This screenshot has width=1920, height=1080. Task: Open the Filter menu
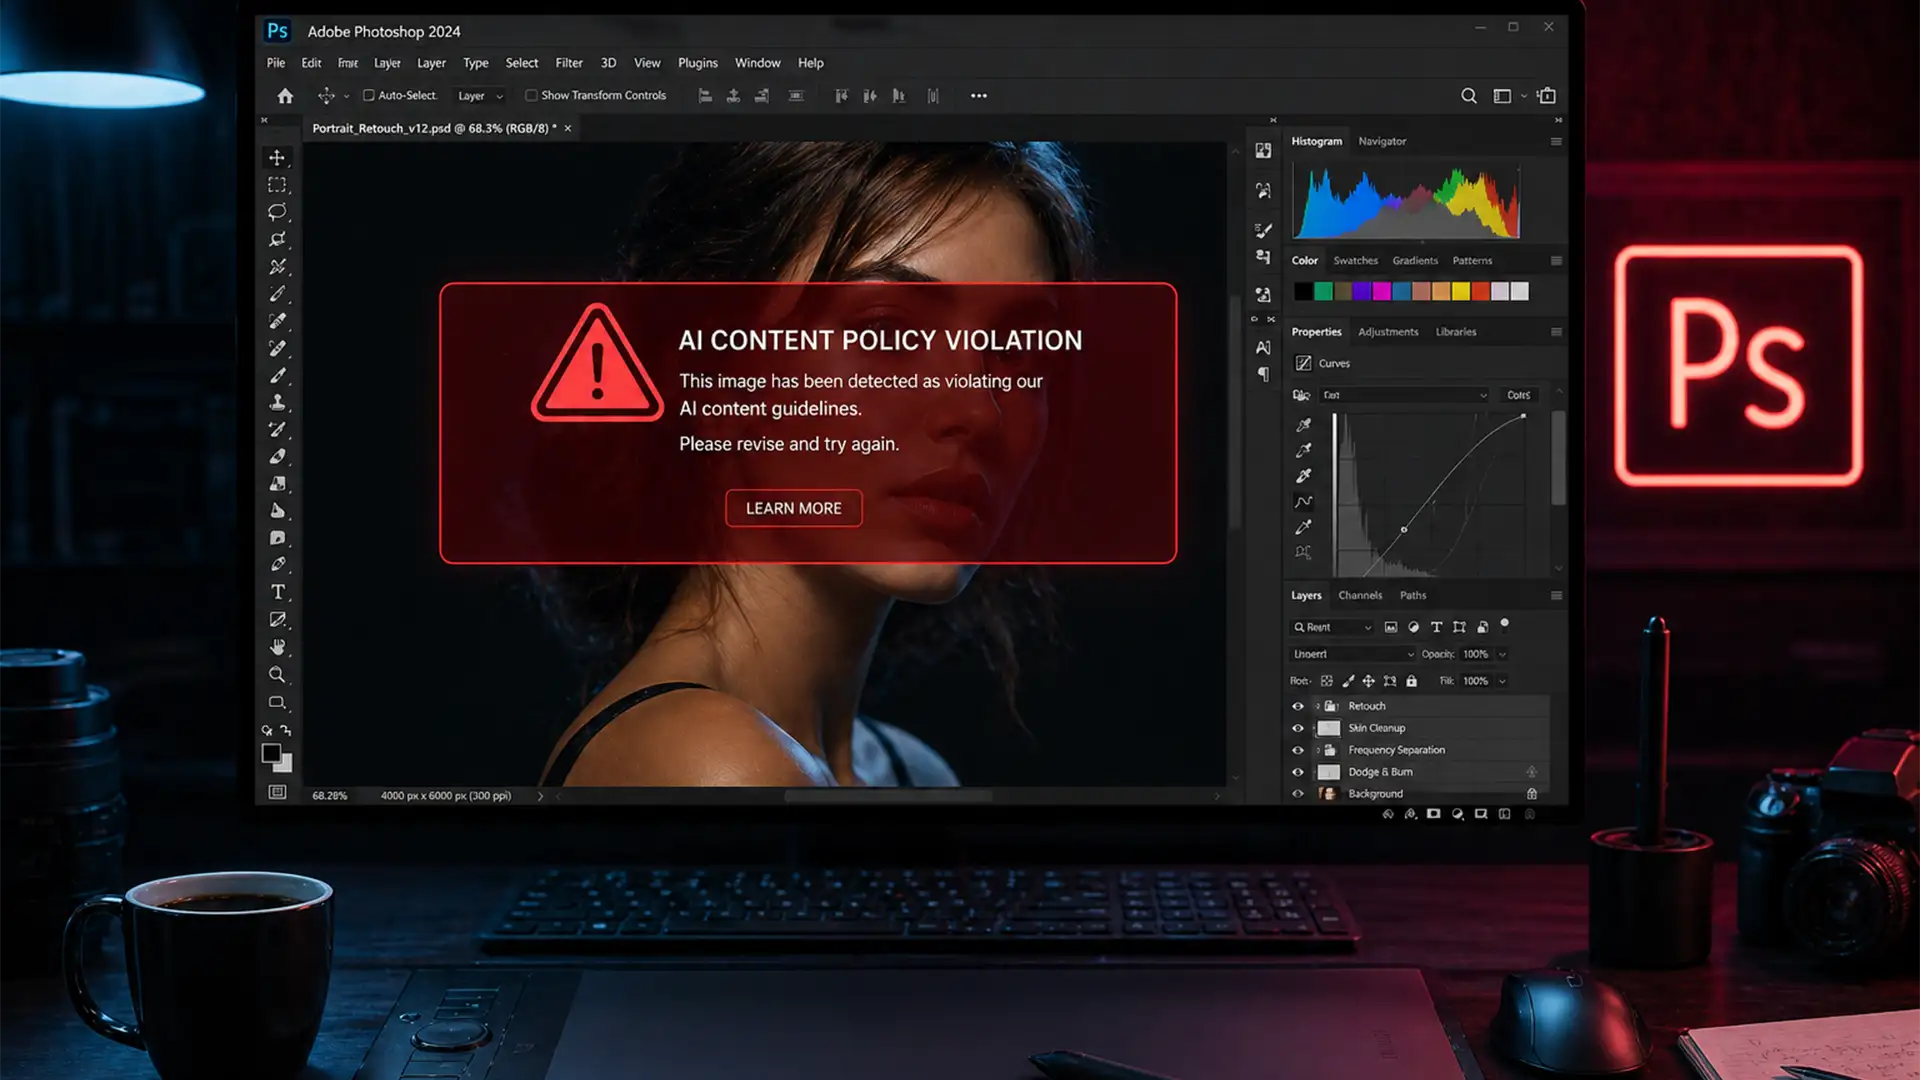[568, 62]
